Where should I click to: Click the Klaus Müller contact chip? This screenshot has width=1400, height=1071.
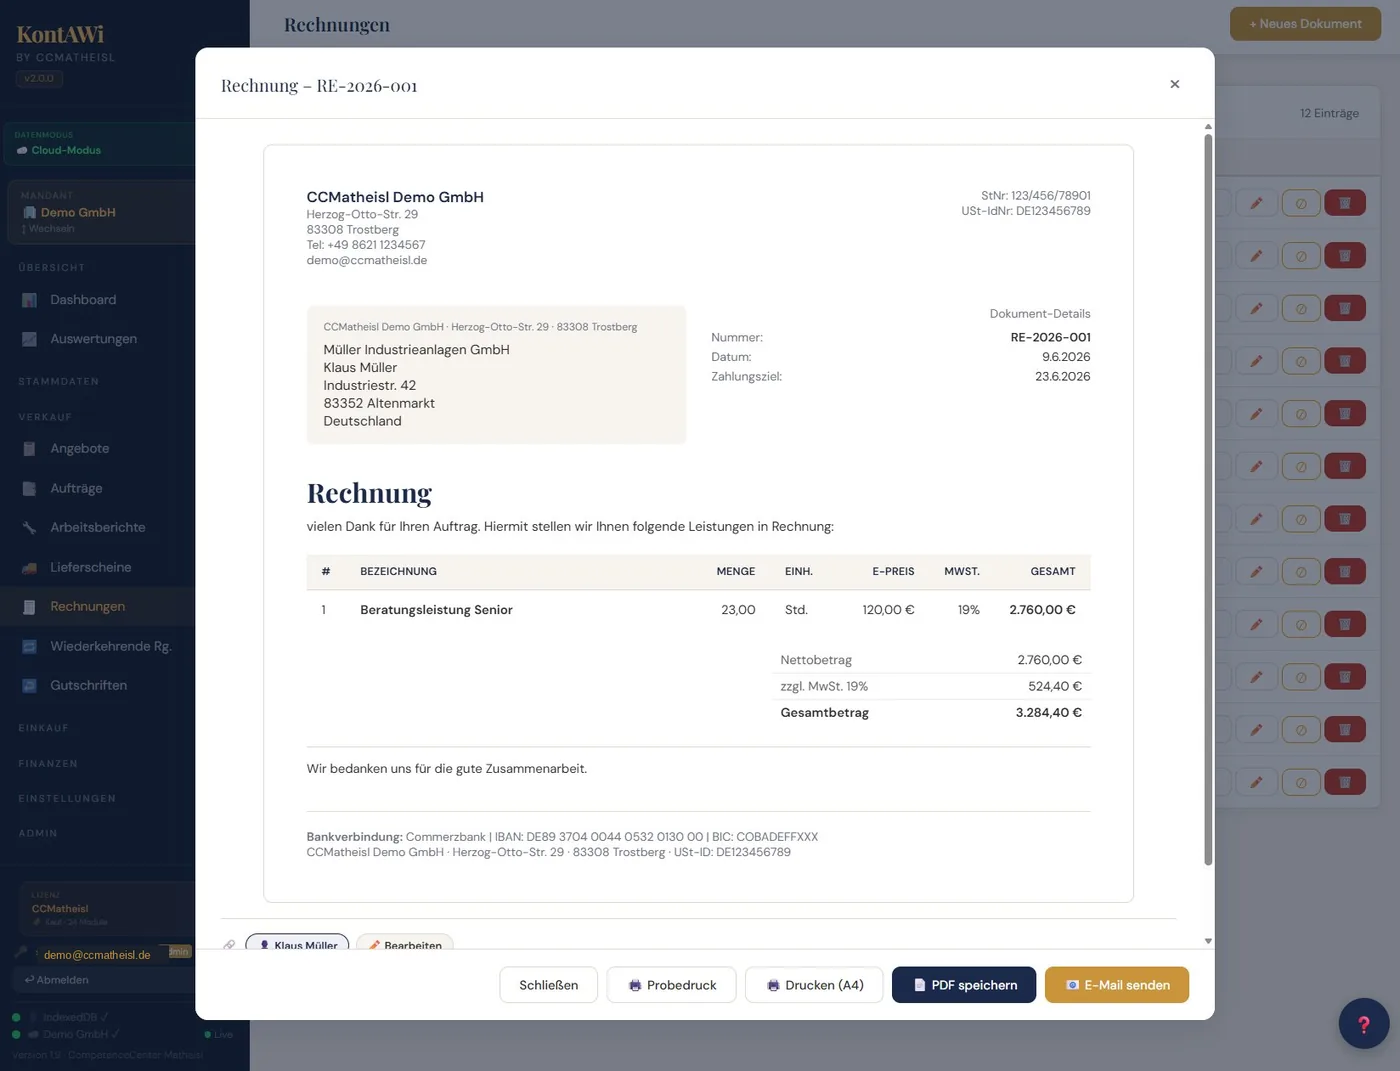pyautogui.click(x=298, y=943)
